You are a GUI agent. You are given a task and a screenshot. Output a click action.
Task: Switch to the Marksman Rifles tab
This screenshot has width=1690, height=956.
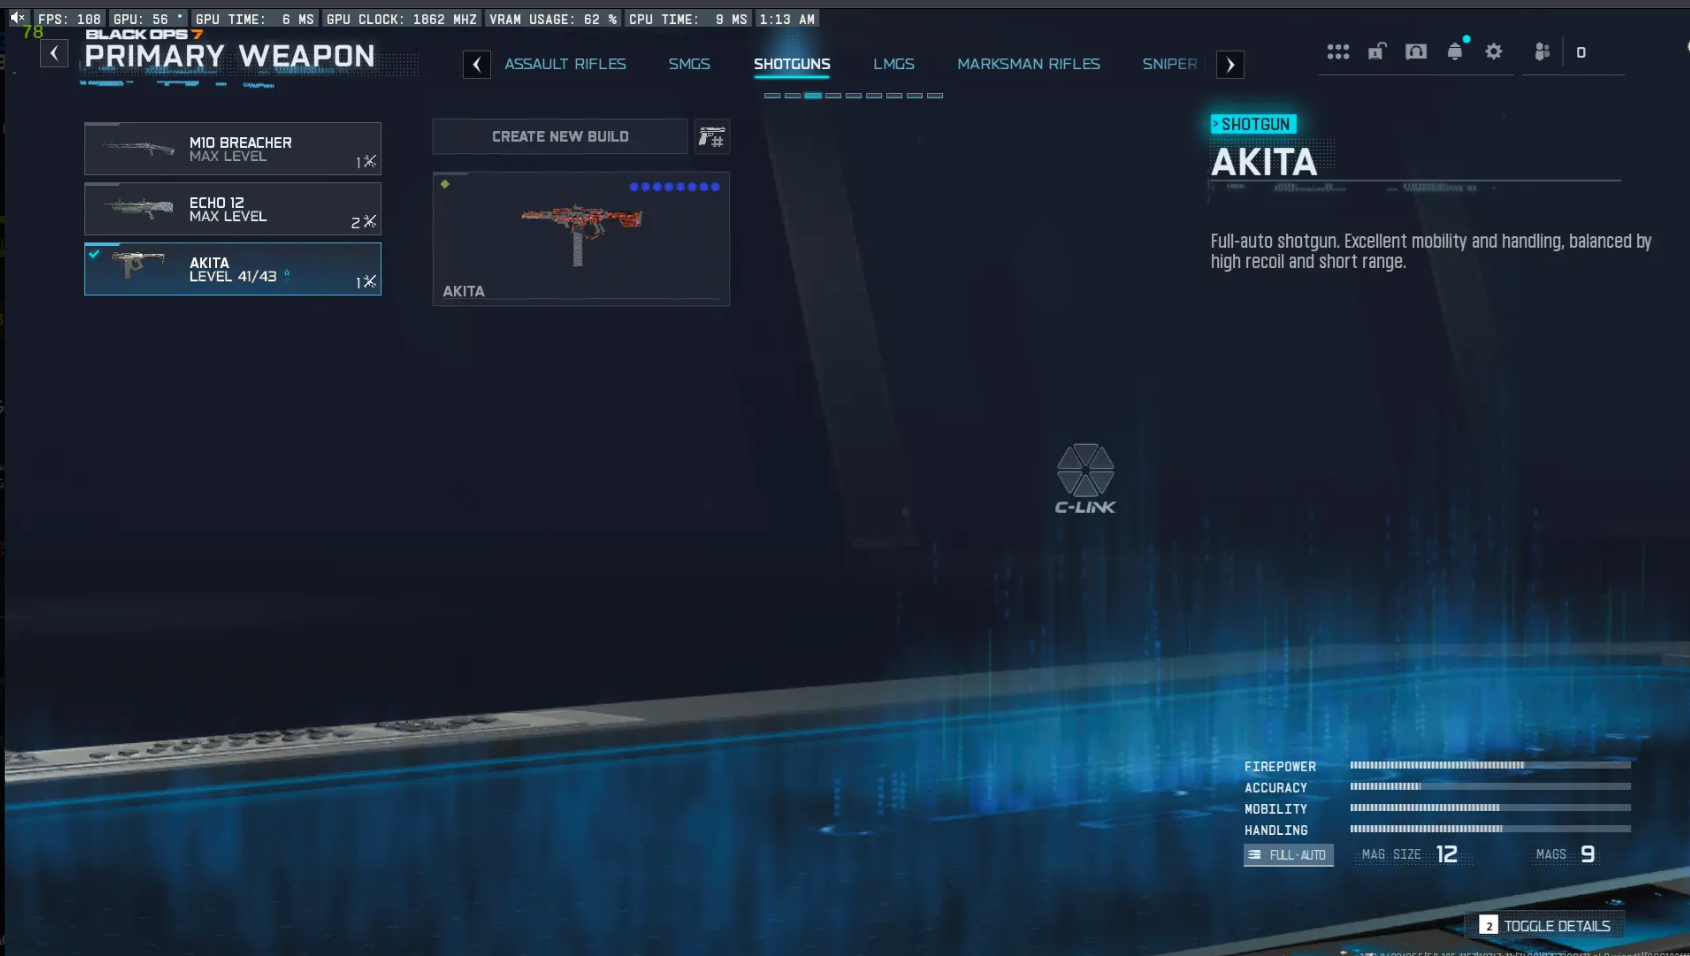(x=1029, y=63)
